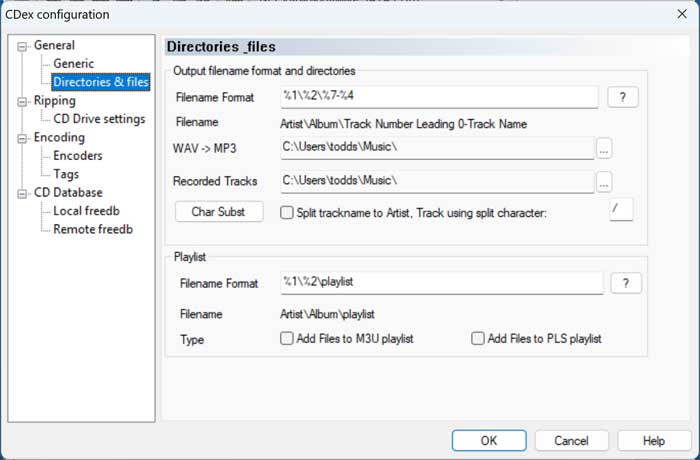Collapse the Ripping tree node
This screenshot has width=700, height=460.
(21, 102)
